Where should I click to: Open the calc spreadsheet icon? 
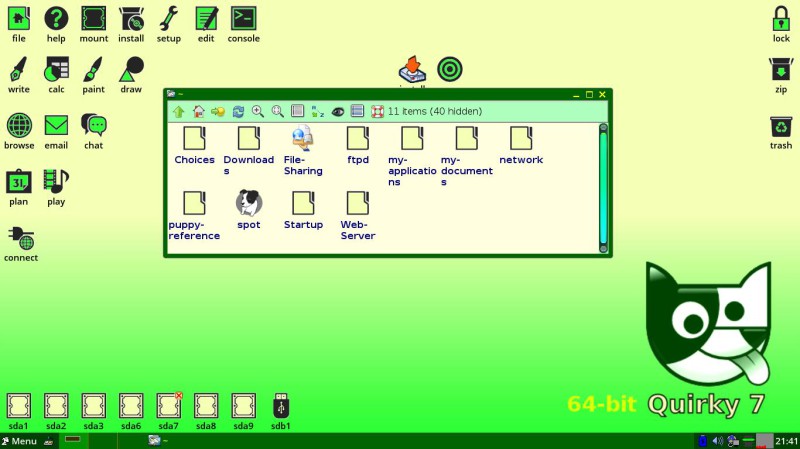pyautogui.click(x=56, y=69)
